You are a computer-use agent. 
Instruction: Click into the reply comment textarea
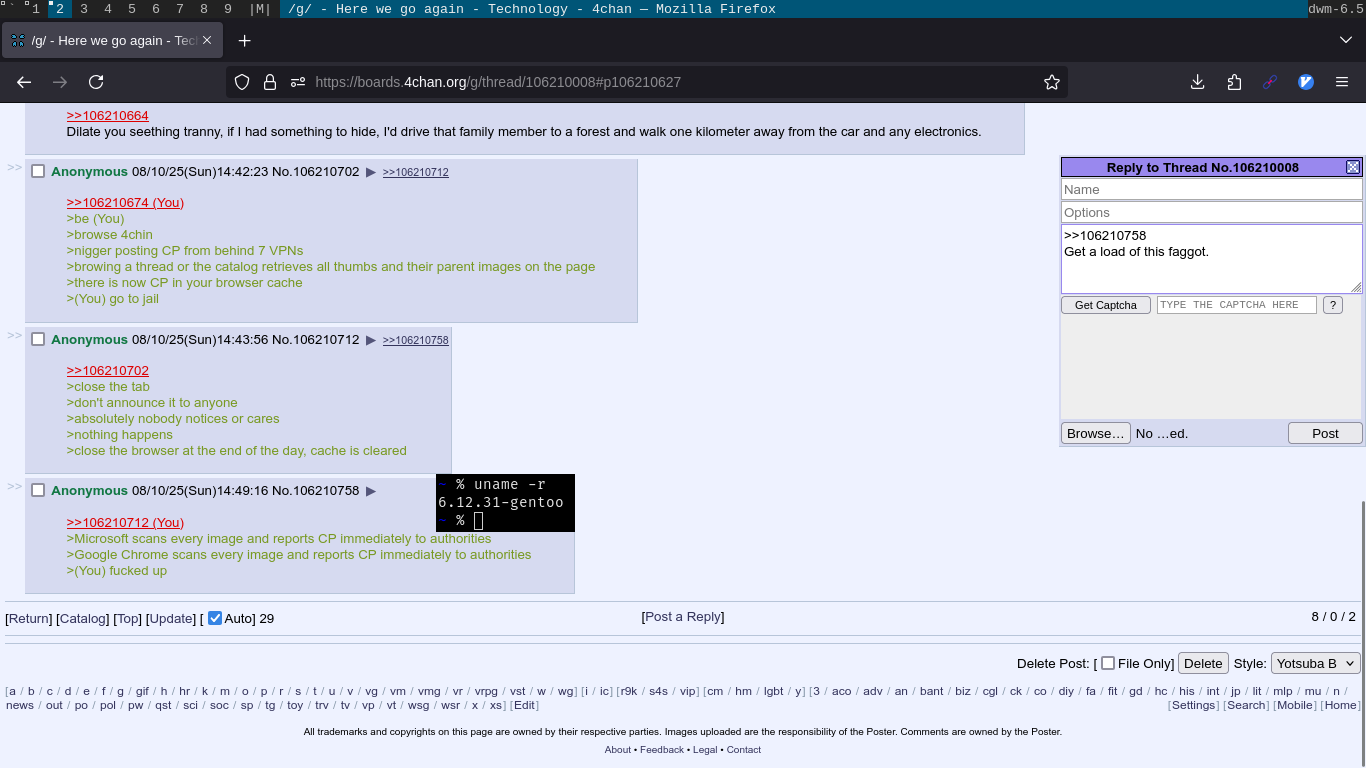[x=1212, y=259]
